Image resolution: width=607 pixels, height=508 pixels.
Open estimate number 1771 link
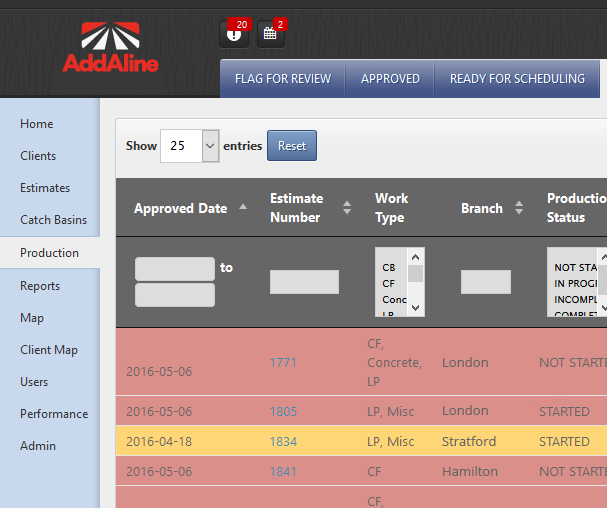point(283,363)
